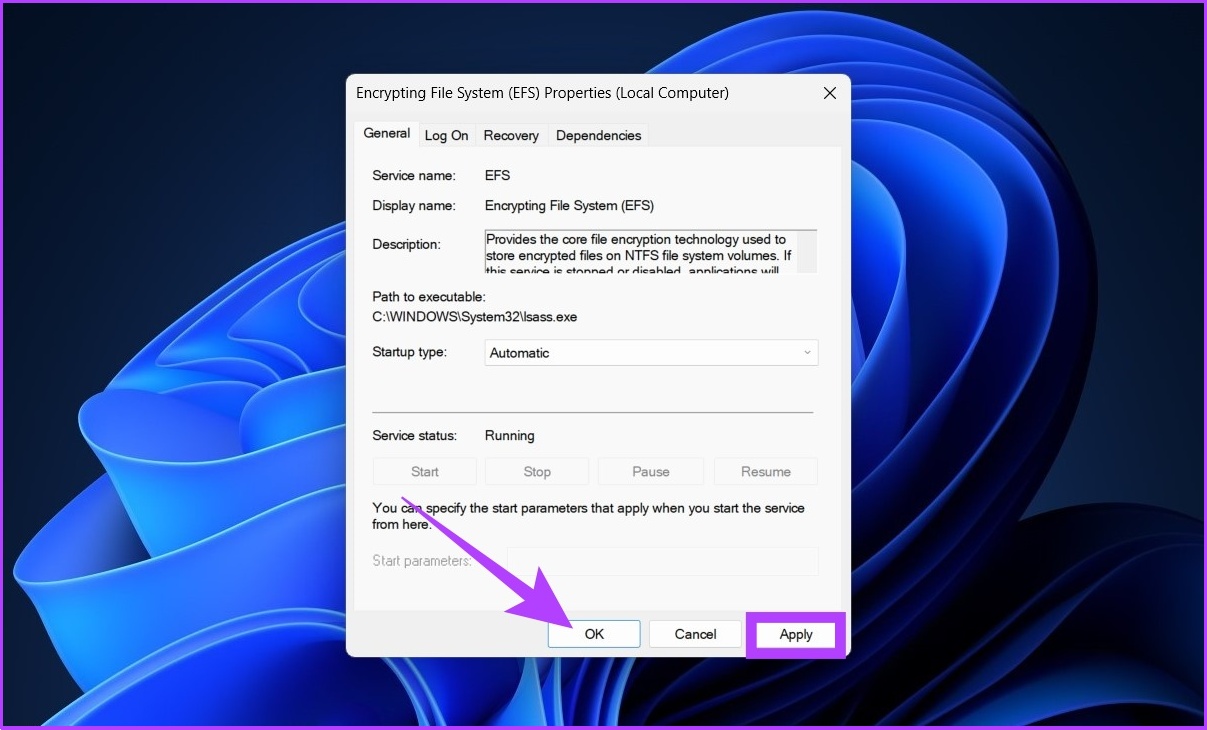Dismiss the dialog using Cancel
1207x730 pixels.
pos(695,634)
